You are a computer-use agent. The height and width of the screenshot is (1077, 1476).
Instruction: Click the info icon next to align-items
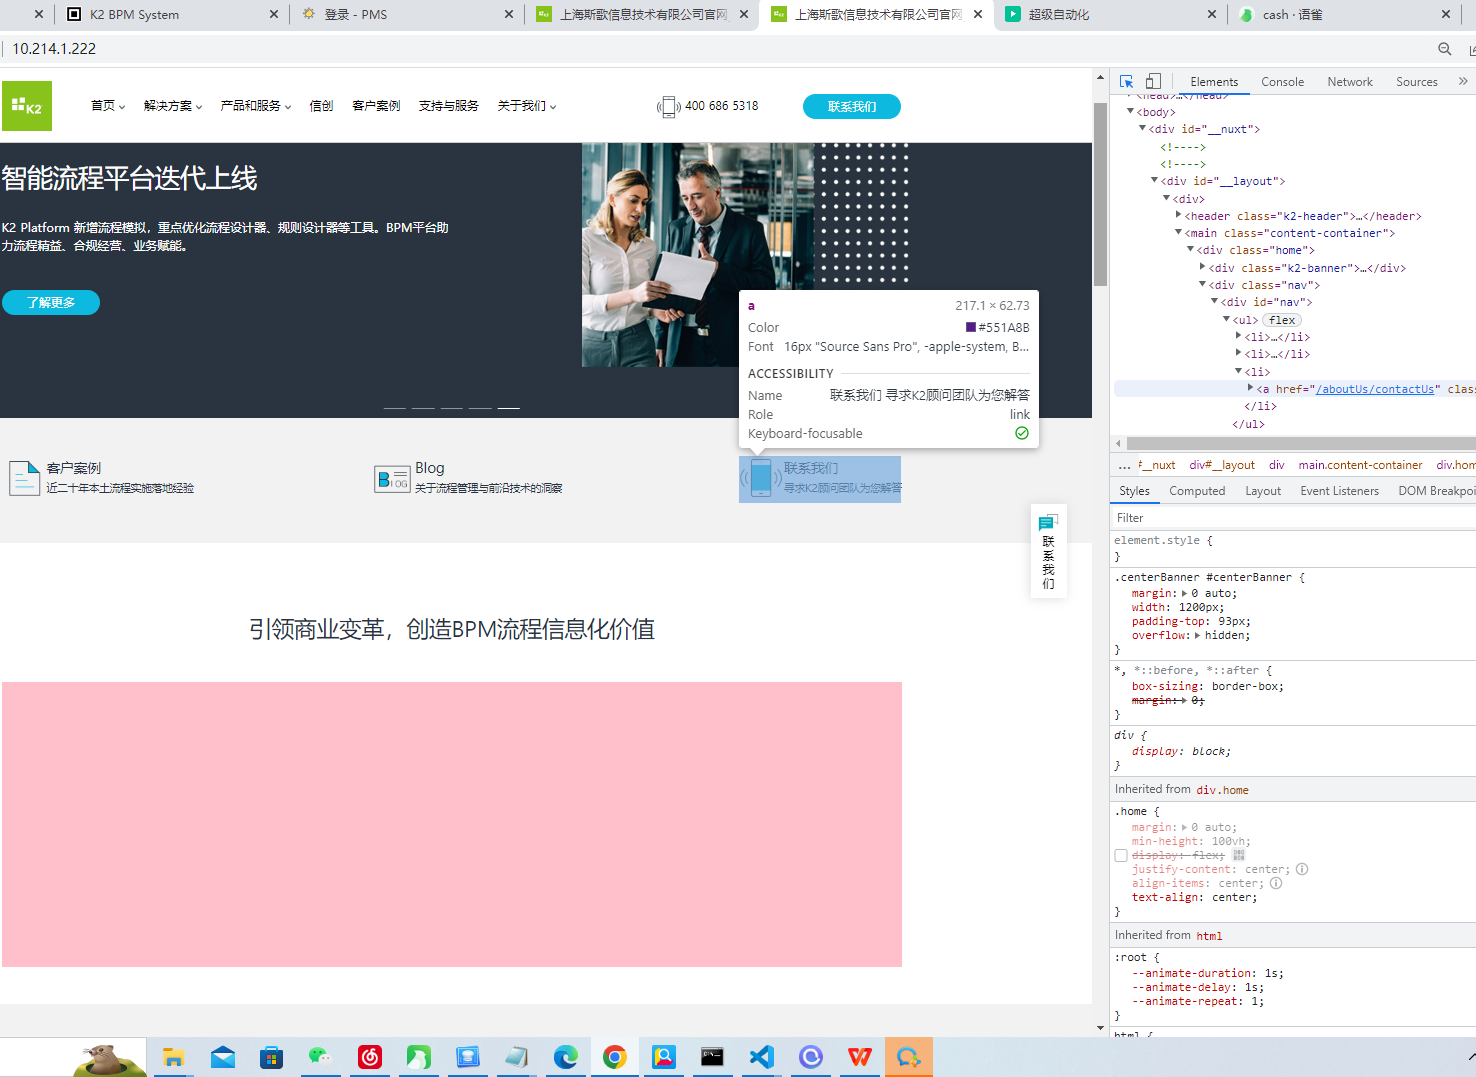[1276, 883]
